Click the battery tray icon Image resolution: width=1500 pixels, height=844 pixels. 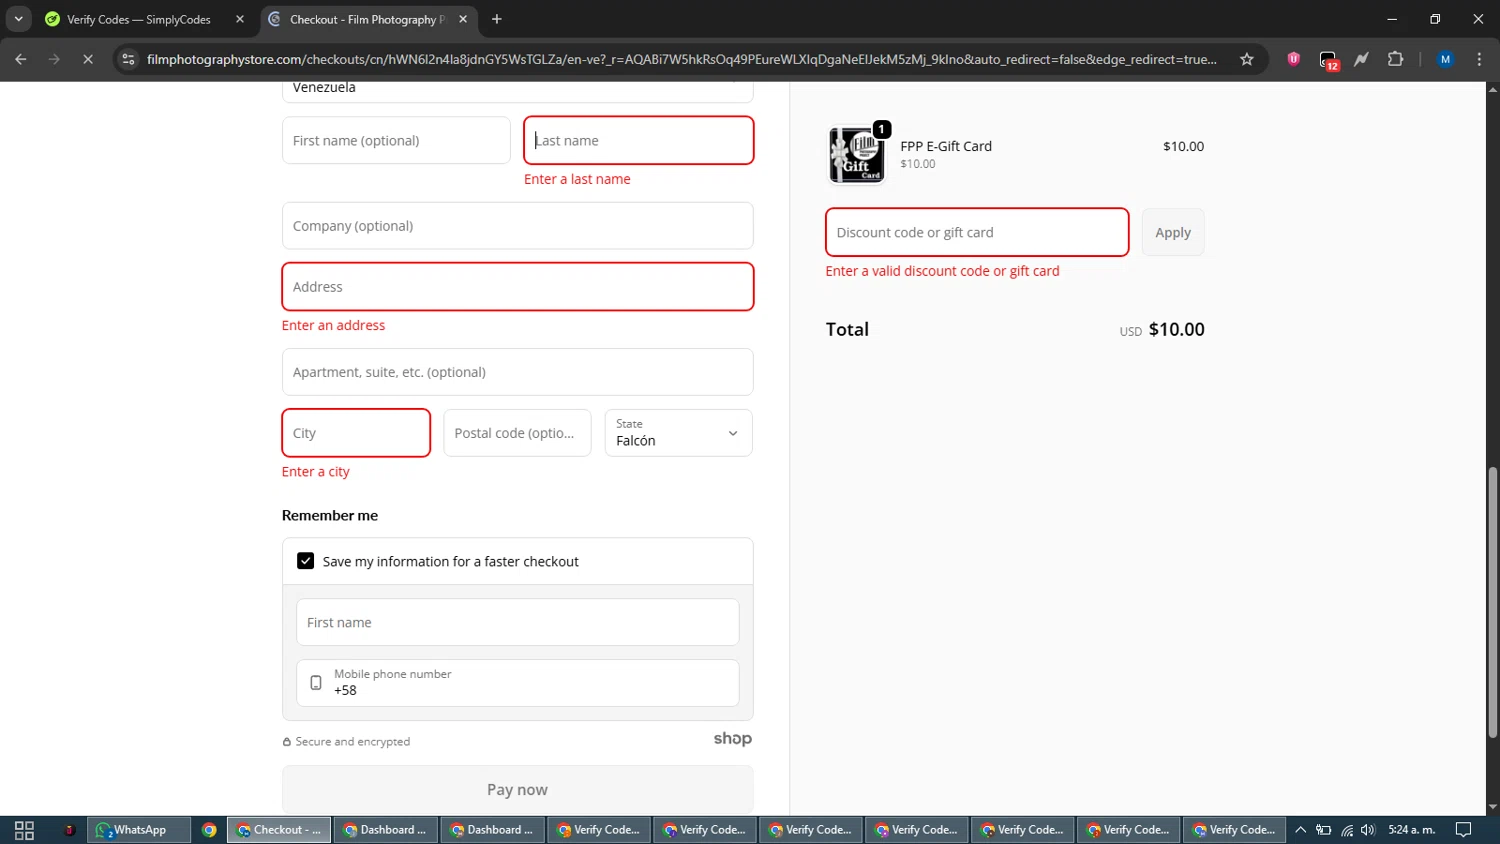pyautogui.click(x=1324, y=830)
